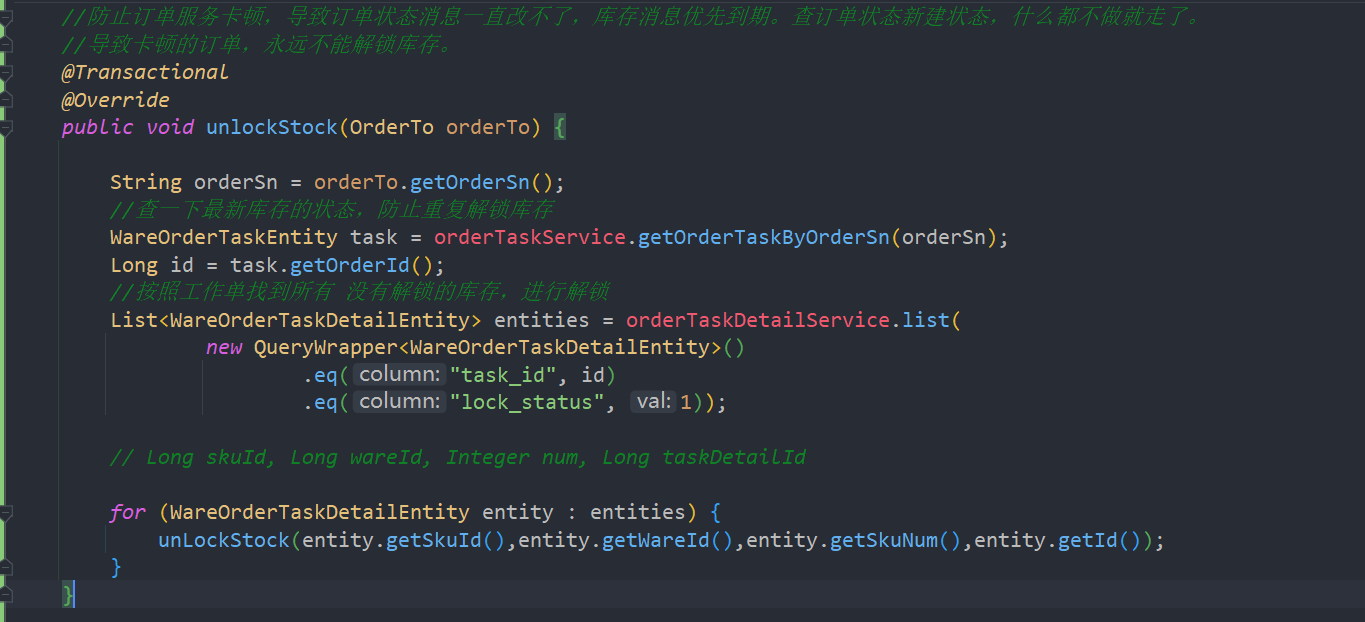Click the comment listing Long skuId, Long wareId
1365x622 pixels.
(x=458, y=457)
